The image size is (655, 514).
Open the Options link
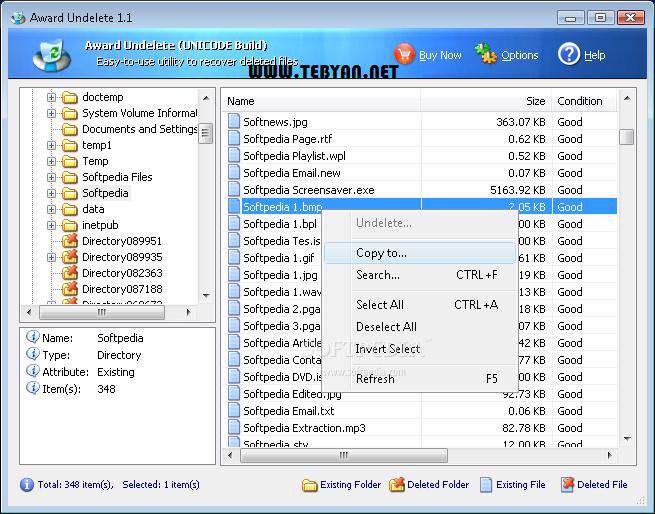coord(520,55)
